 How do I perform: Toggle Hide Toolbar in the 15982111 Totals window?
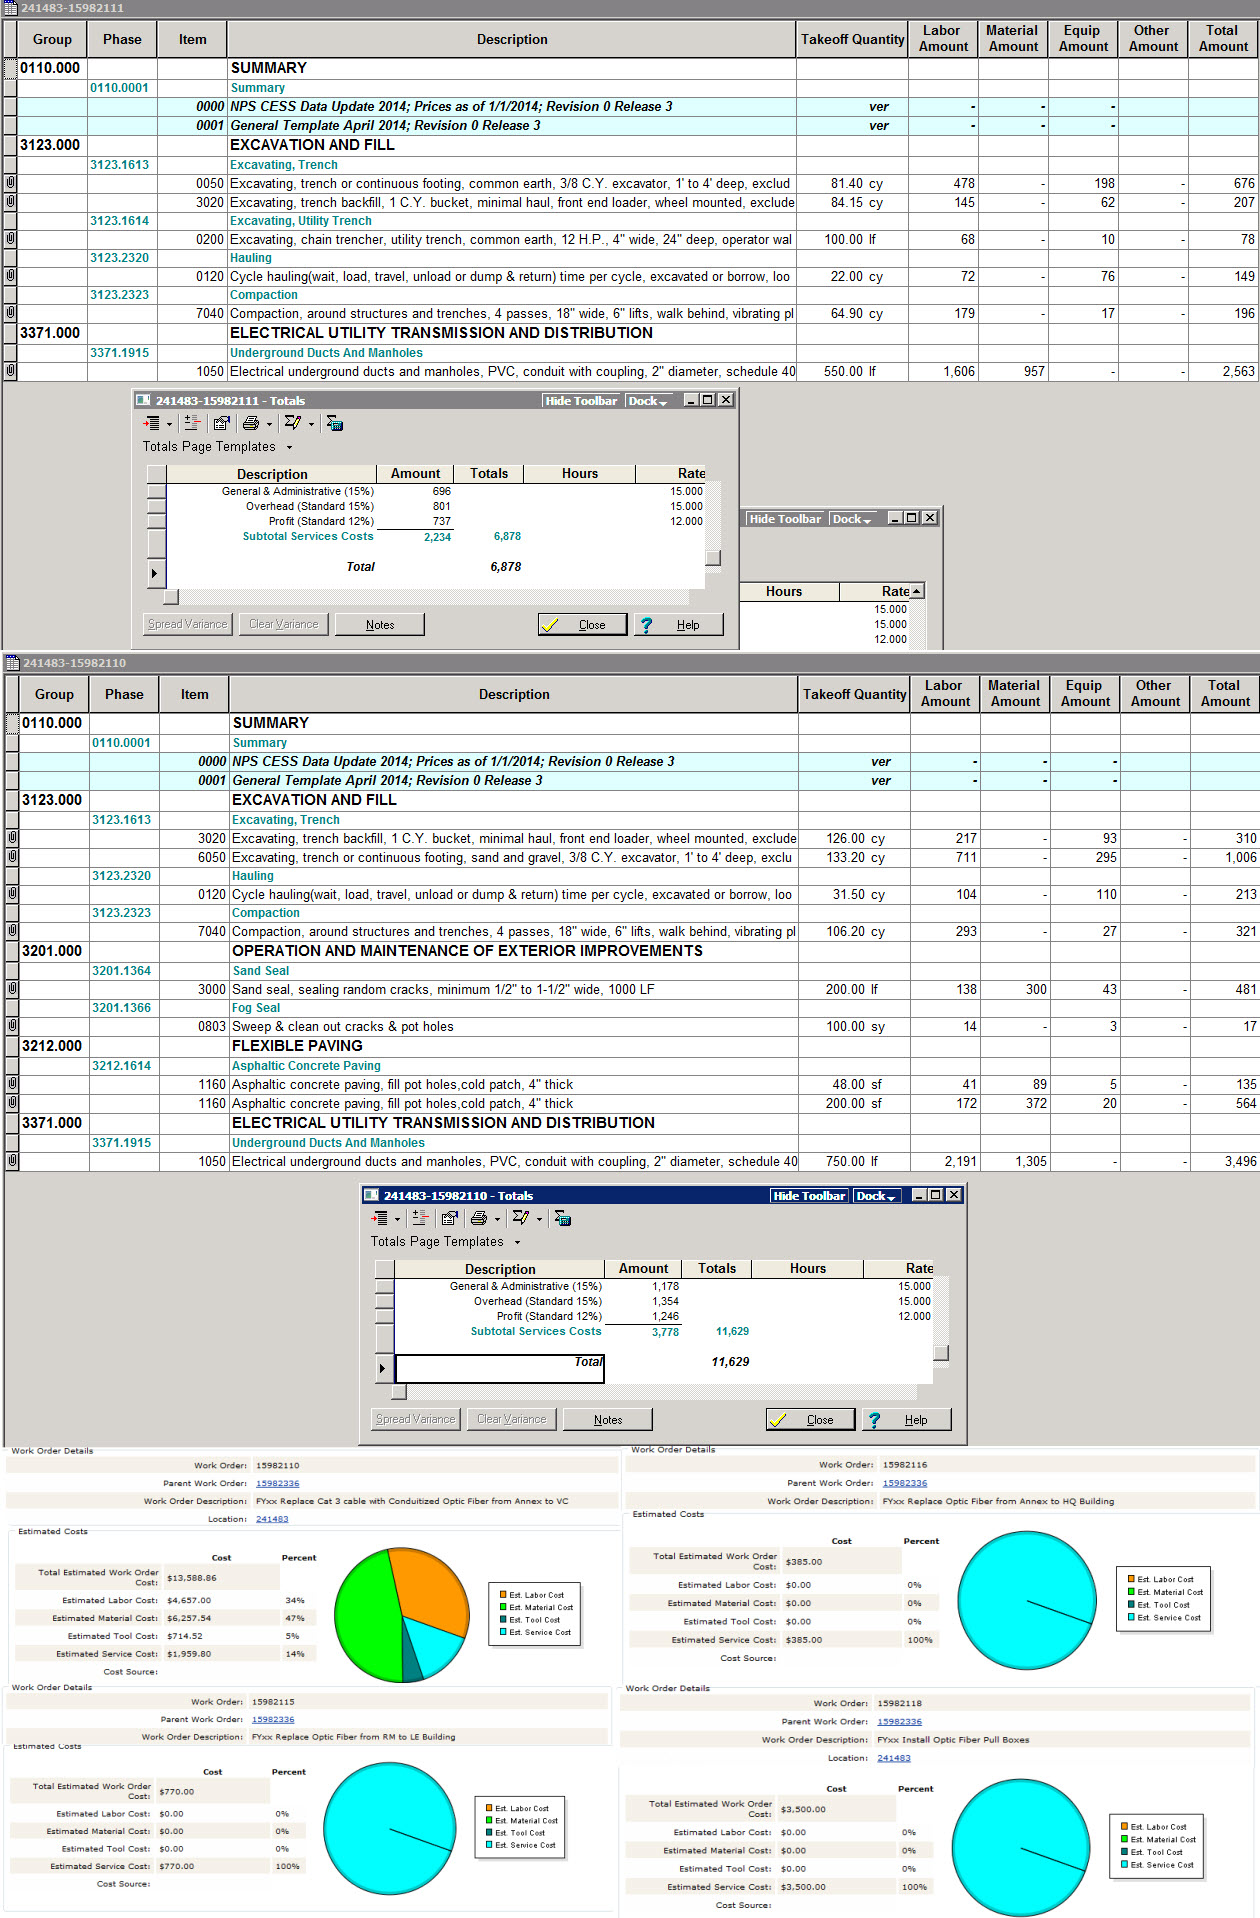[x=581, y=401]
